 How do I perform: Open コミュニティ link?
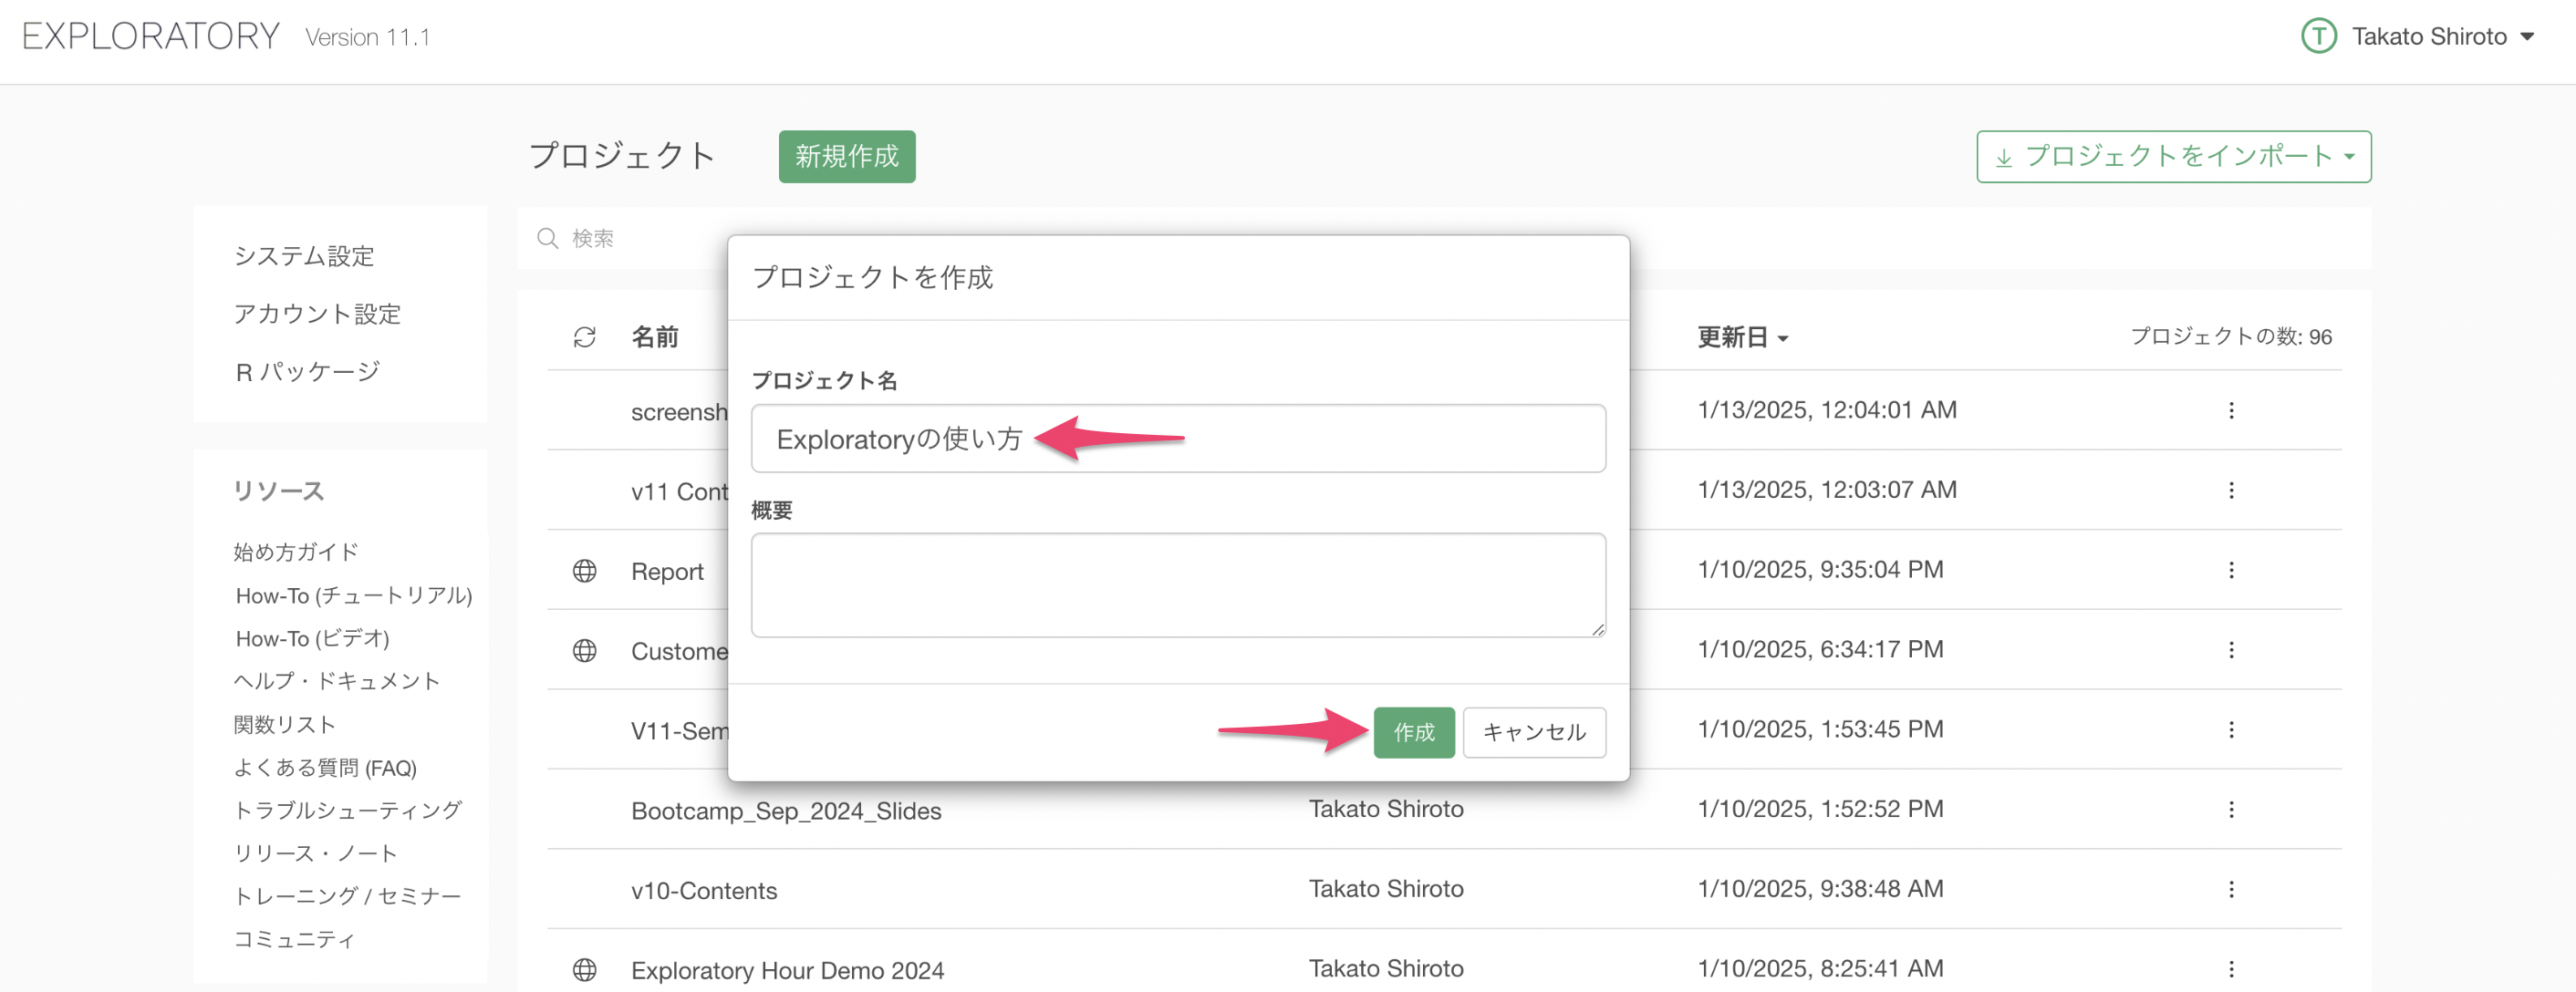click(x=295, y=939)
